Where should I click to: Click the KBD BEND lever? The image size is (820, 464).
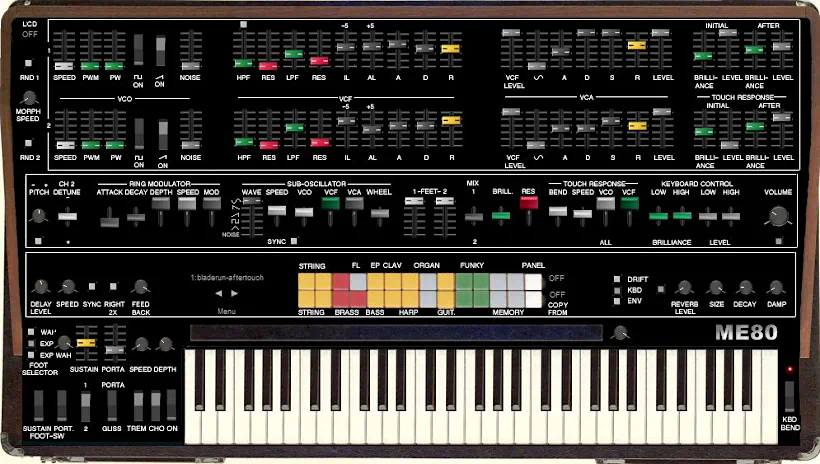tap(789, 396)
